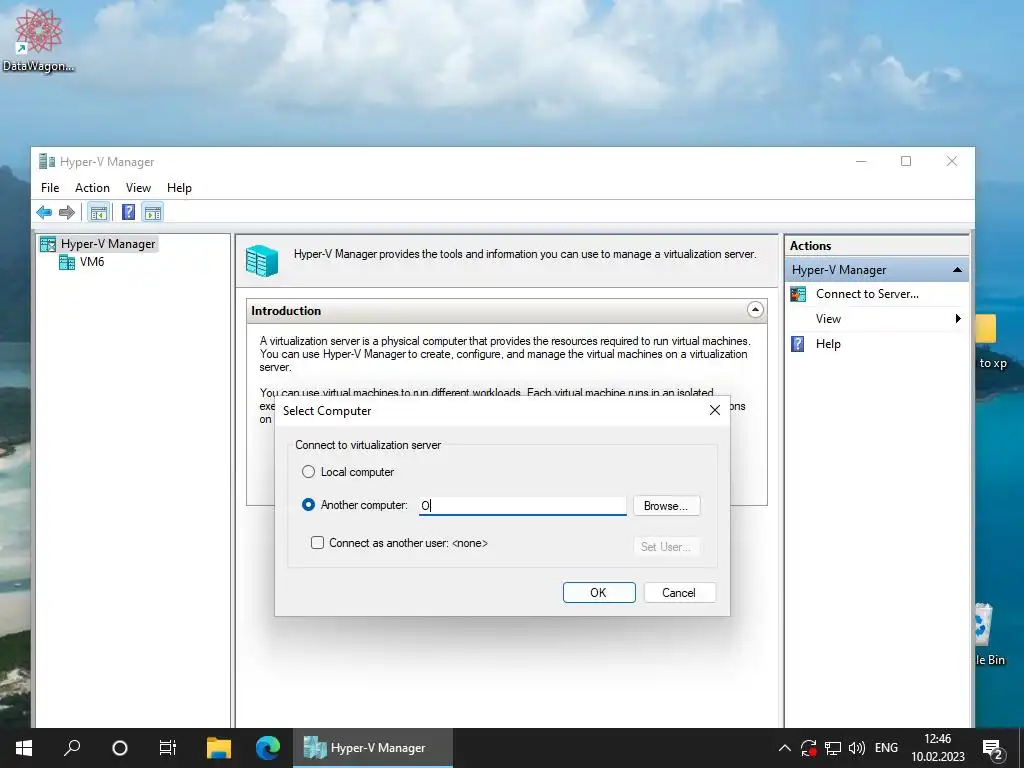This screenshot has width=1024, height=768.
Task: Click the Back arrow toolbar icon
Action: point(44,212)
